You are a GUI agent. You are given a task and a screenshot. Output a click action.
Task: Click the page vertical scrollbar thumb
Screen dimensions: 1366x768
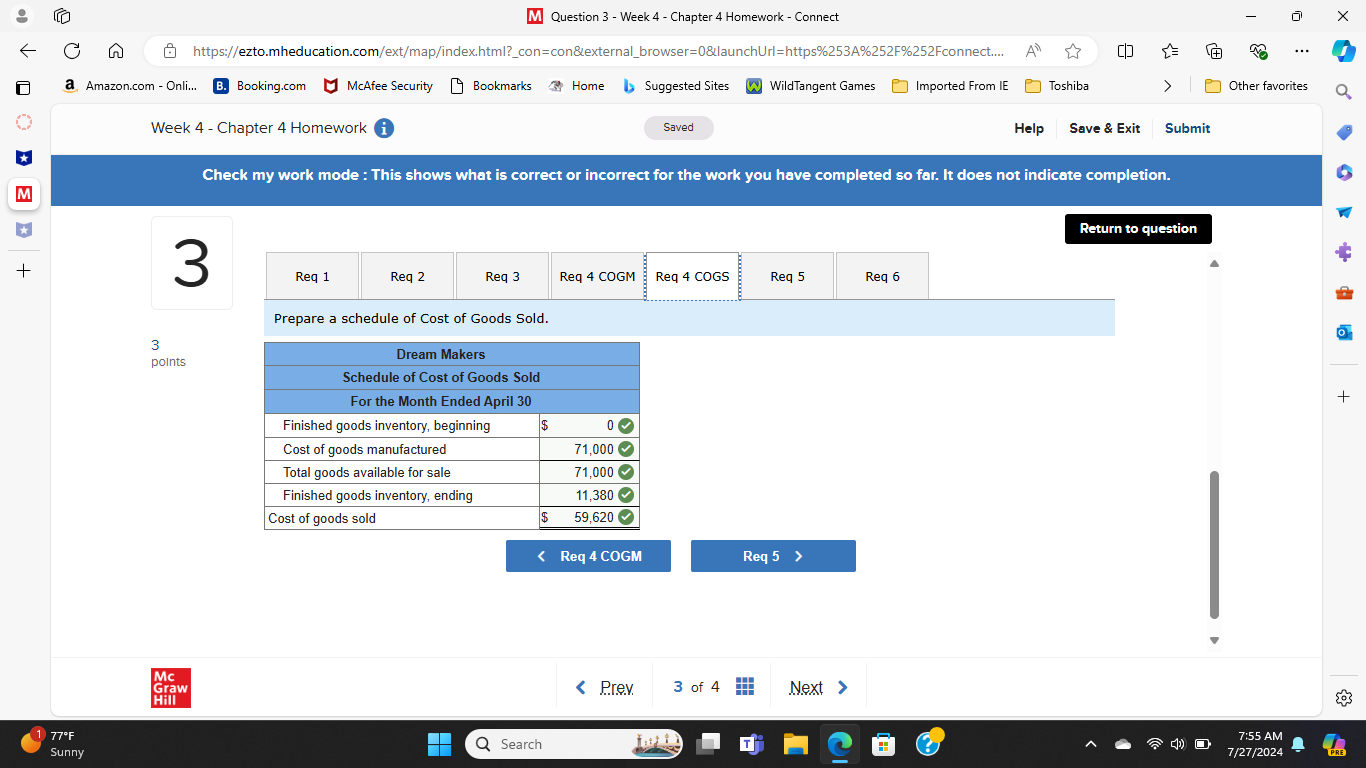point(1215,545)
